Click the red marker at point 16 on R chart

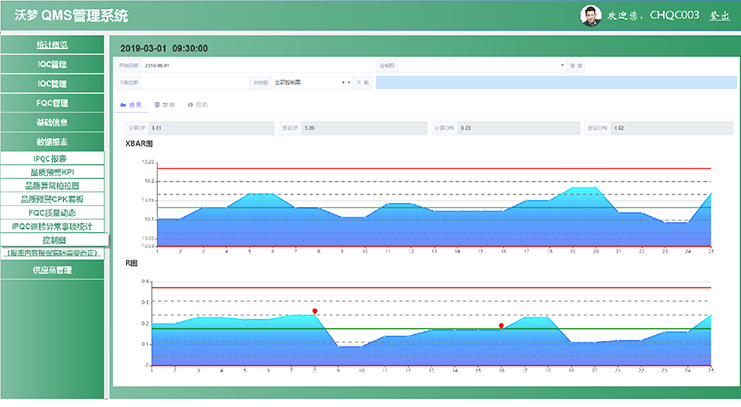[502, 325]
